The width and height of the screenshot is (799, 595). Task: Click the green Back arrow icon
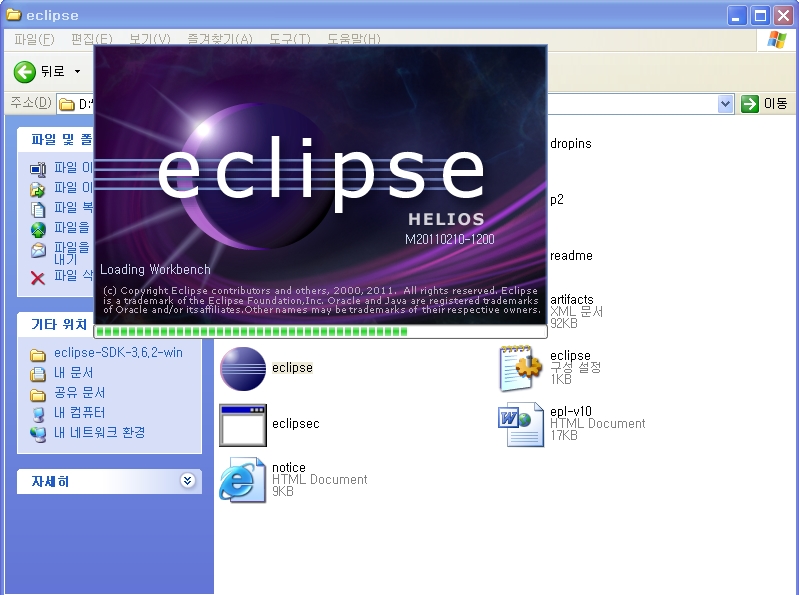(24, 72)
